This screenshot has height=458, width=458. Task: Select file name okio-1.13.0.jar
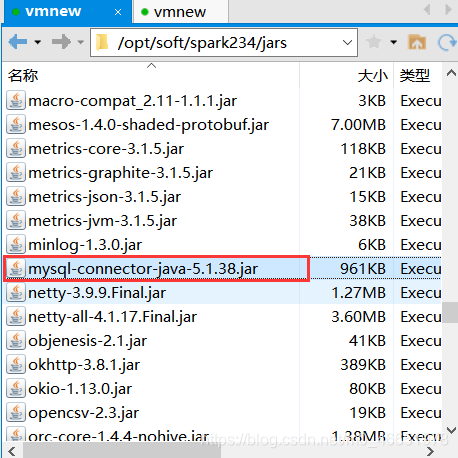[80, 389]
